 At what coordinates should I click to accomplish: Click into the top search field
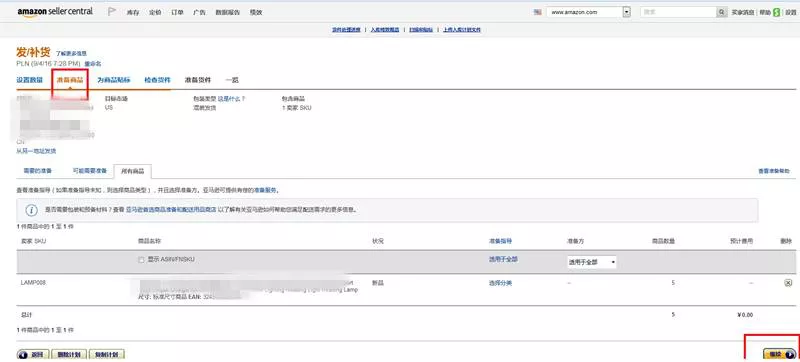678,12
